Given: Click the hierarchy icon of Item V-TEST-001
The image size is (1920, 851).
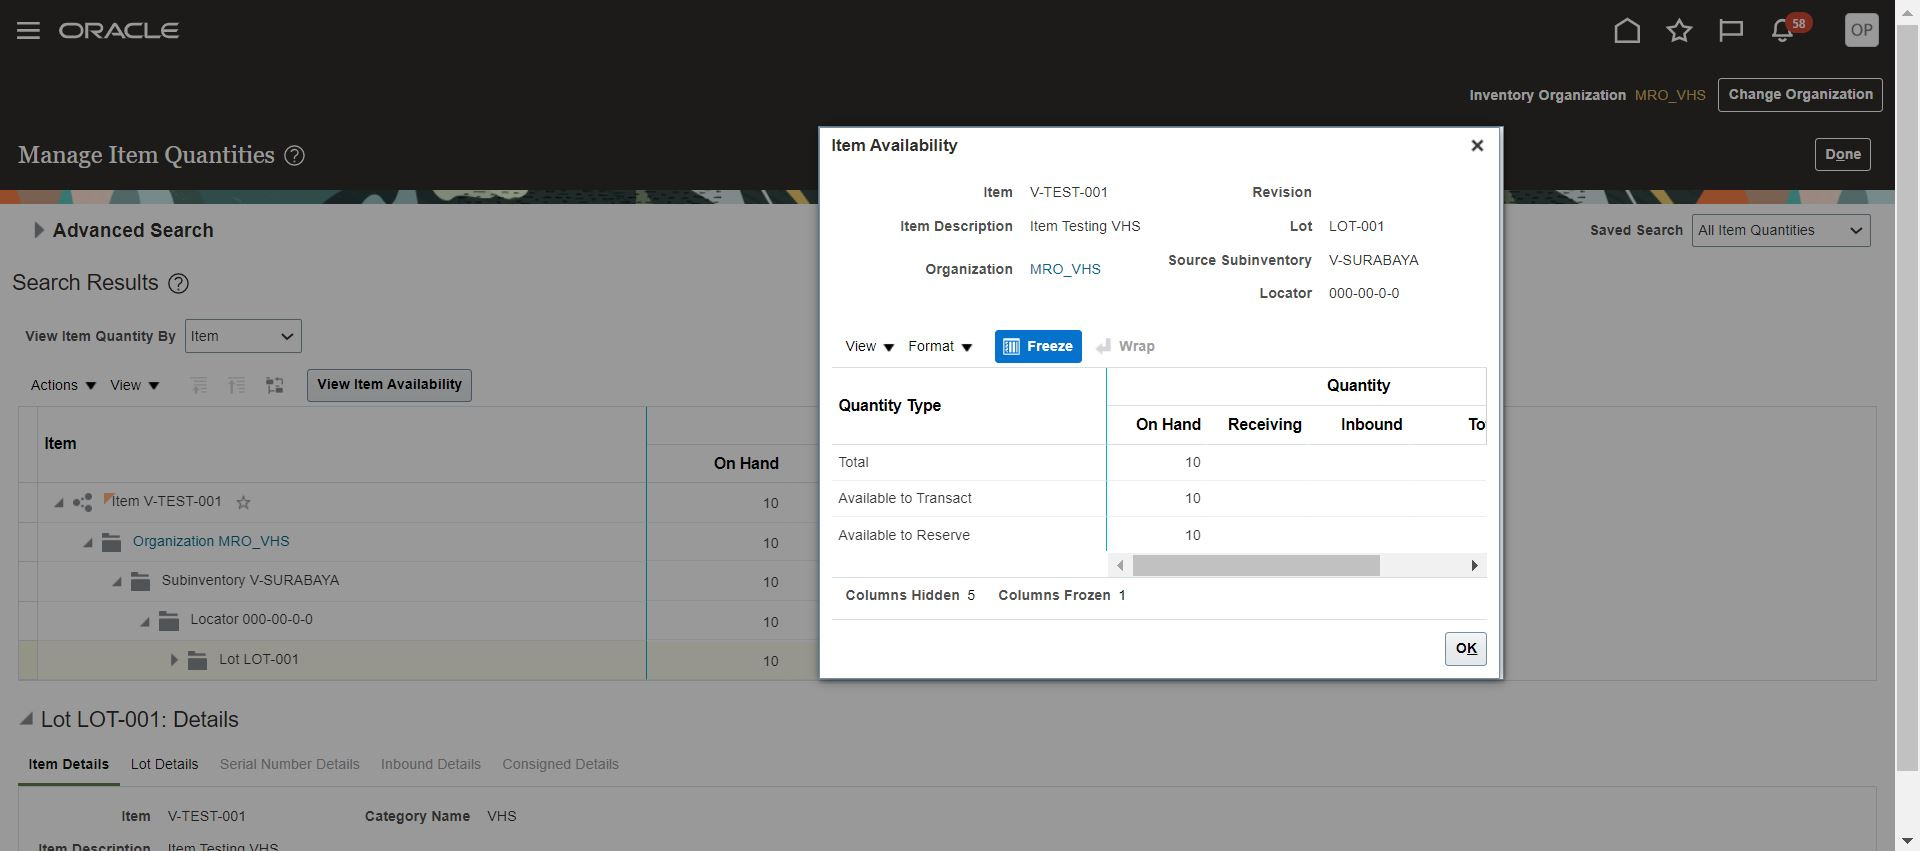Looking at the screenshot, I should 82,503.
